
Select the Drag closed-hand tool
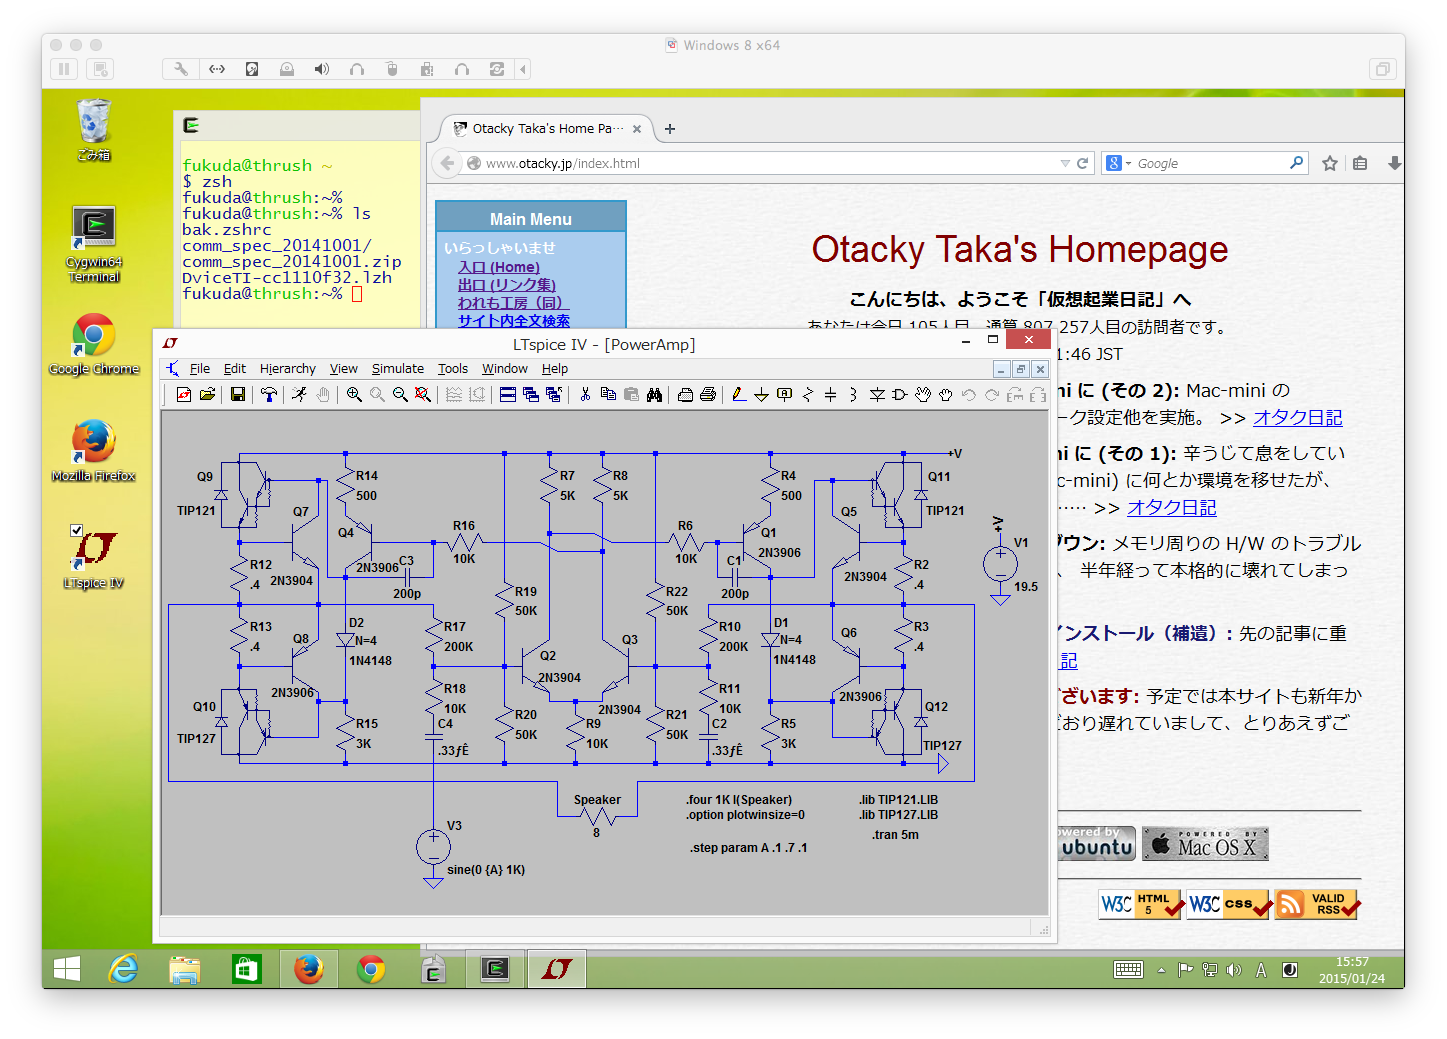point(945,395)
